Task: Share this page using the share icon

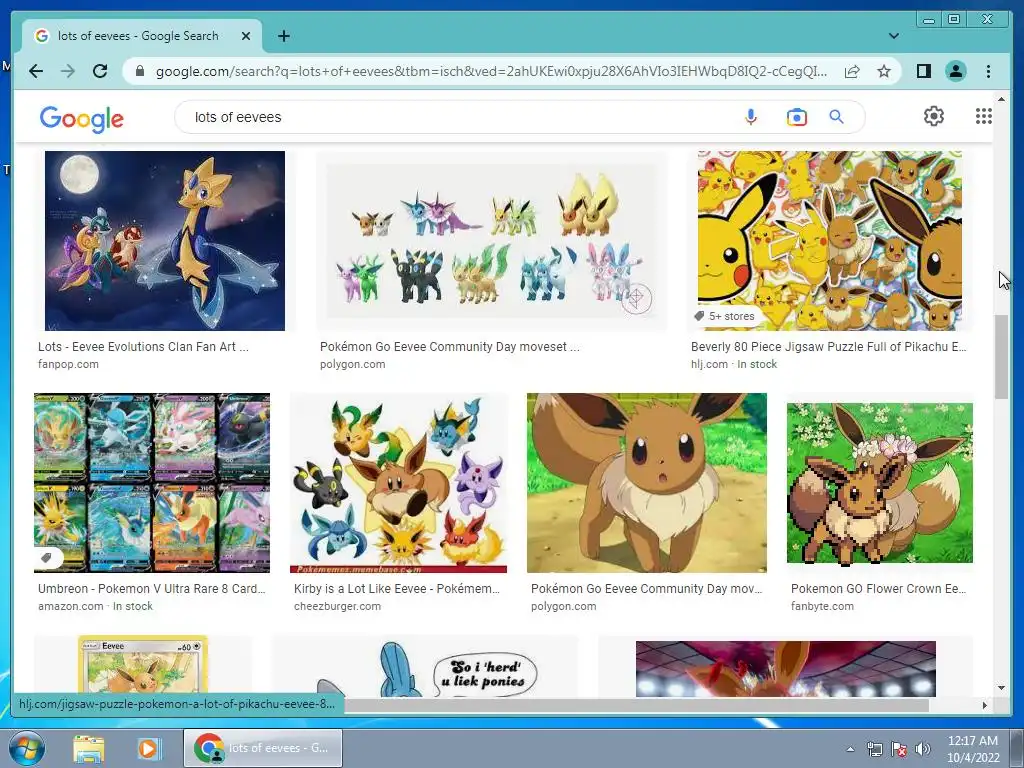Action: coord(852,71)
